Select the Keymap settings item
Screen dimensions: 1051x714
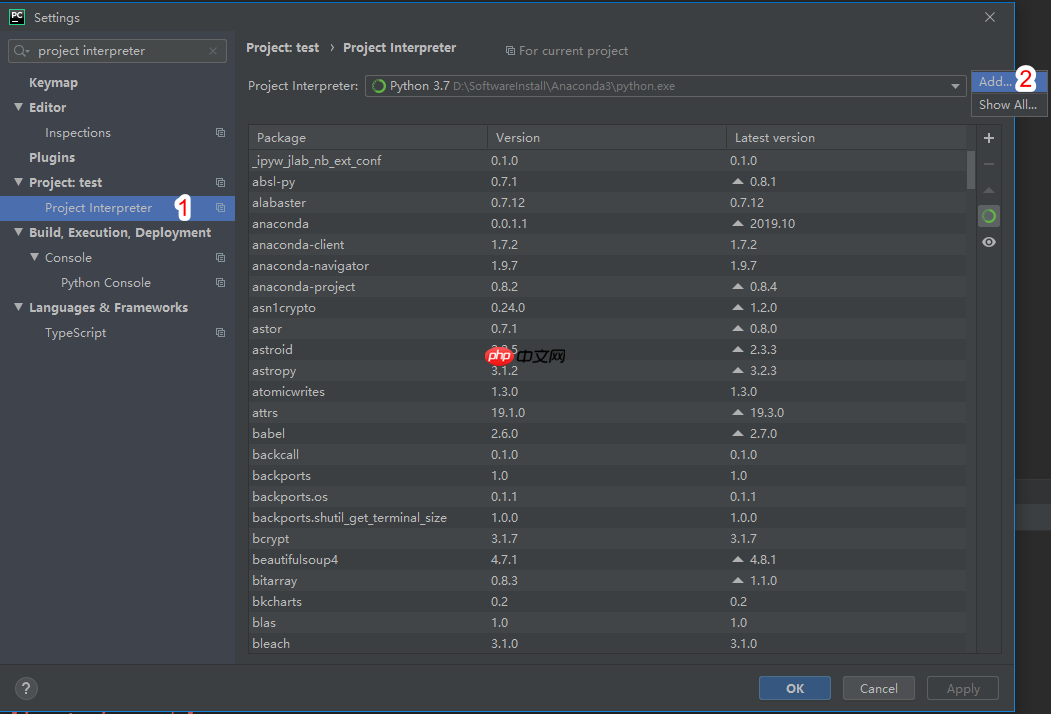pos(53,83)
